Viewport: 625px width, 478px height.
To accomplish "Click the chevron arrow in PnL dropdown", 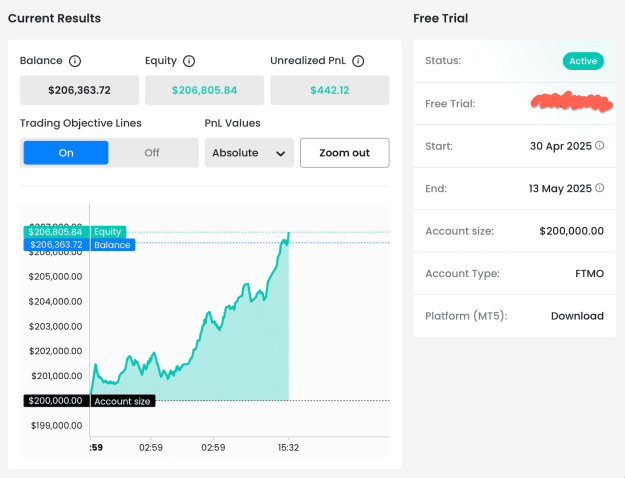I will 281,153.
